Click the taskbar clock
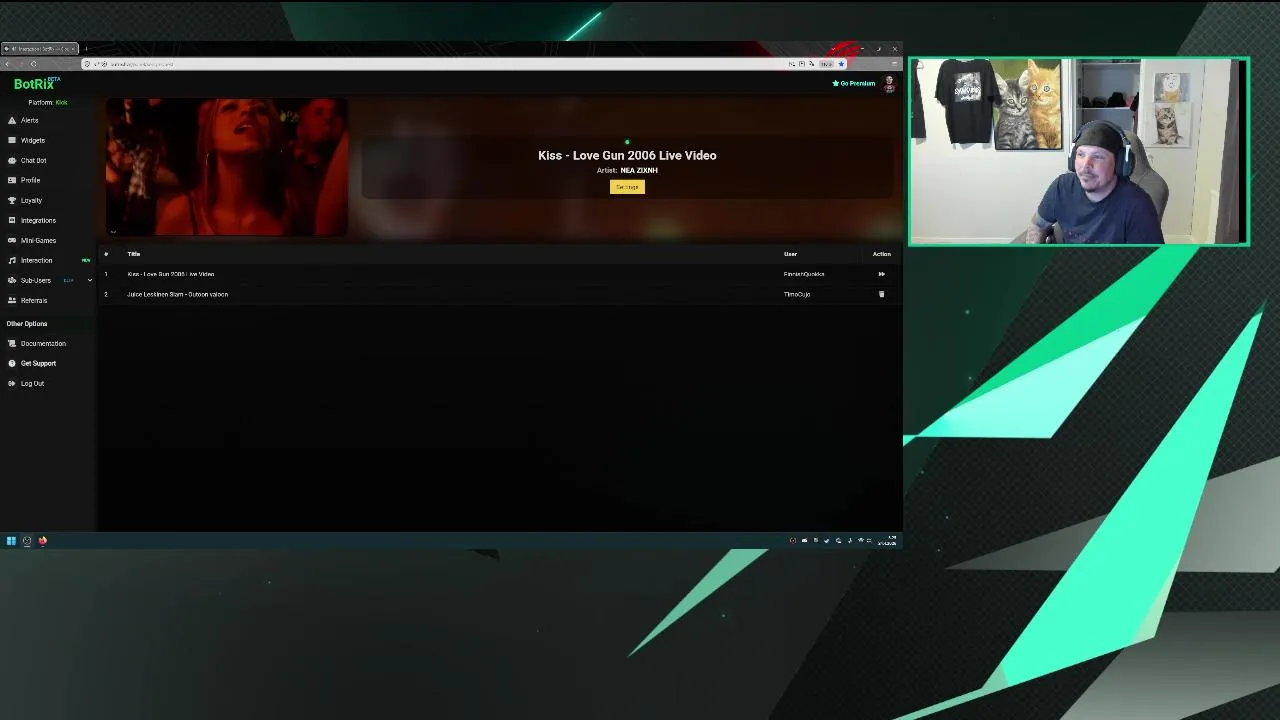Image resolution: width=1280 pixels, height=720 pixels. [x=887, y=541]
